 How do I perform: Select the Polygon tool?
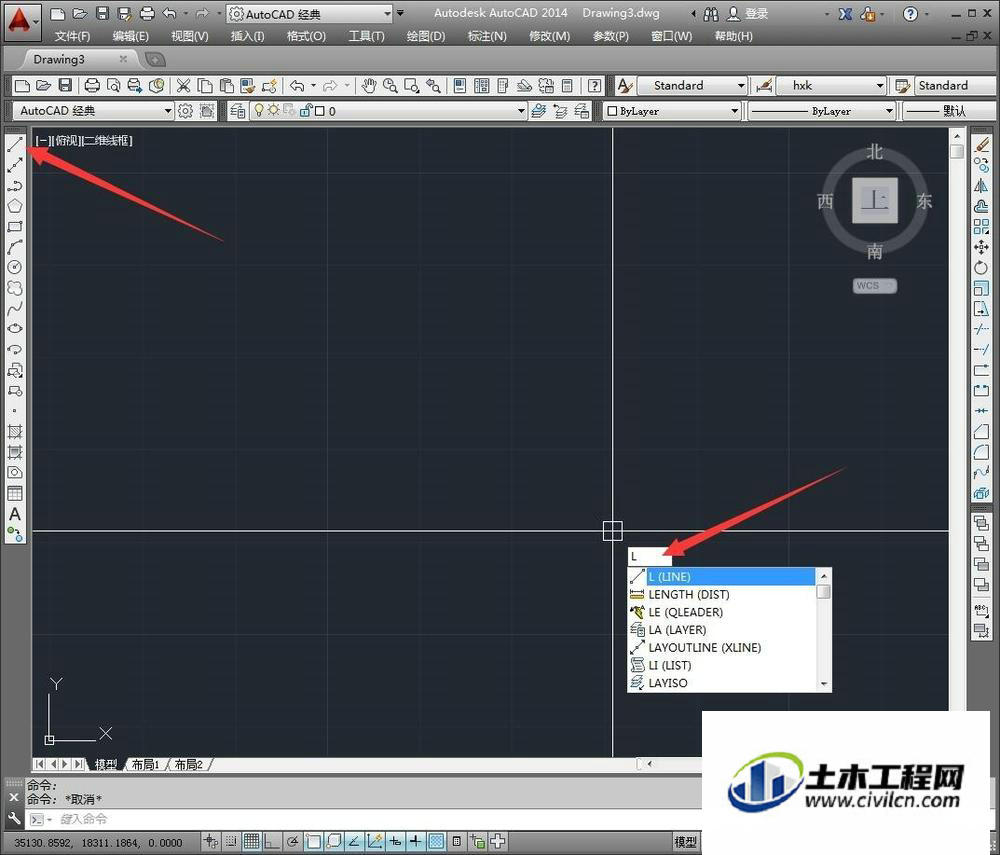(15, 206)
